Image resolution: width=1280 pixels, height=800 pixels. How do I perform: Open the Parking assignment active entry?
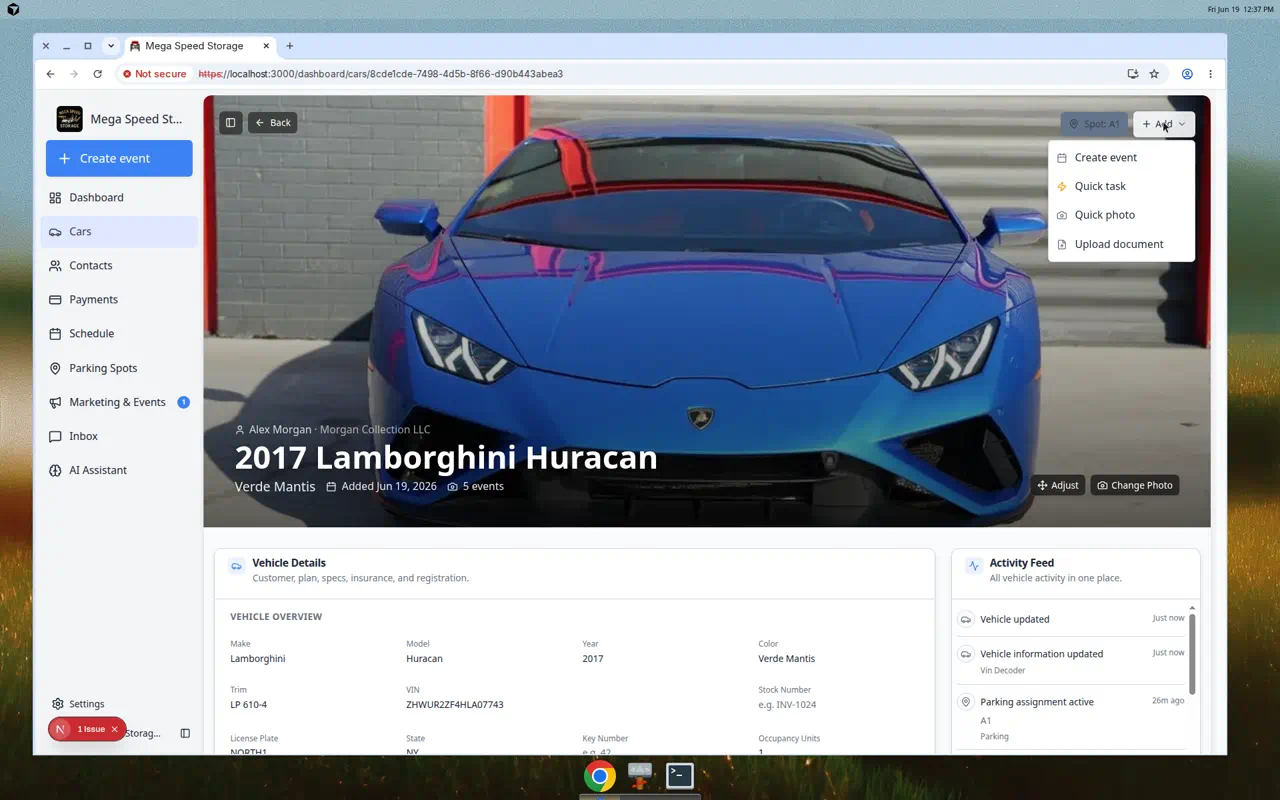(x=1071, y=717)
